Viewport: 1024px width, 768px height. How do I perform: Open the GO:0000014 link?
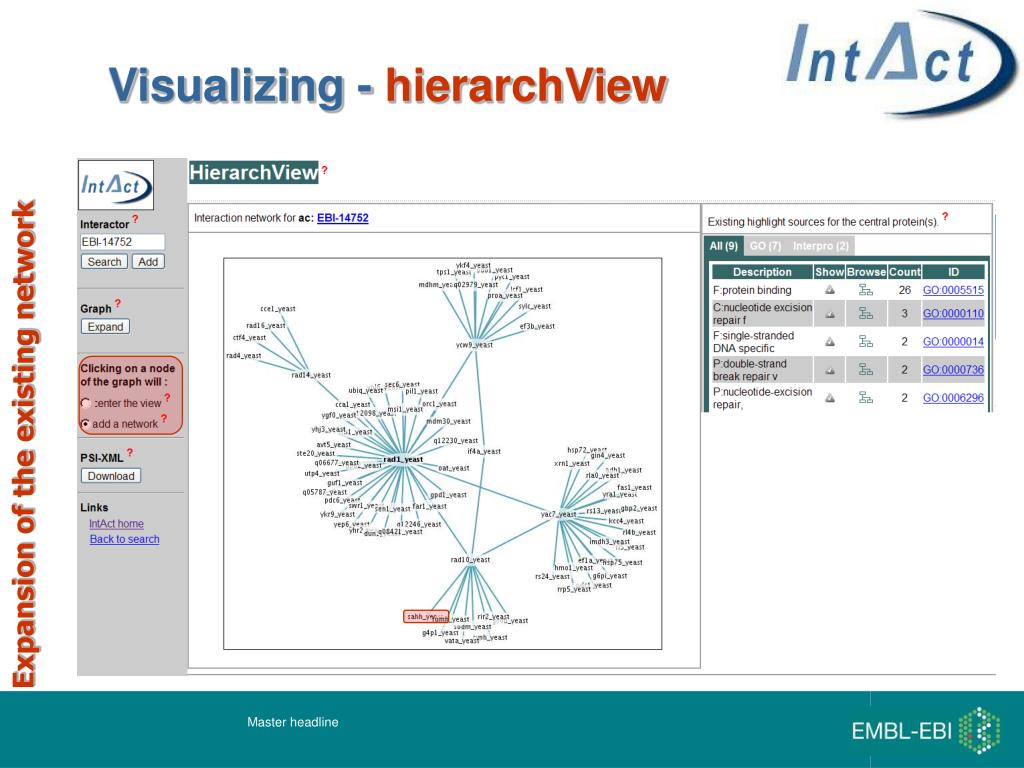(x=953, y=342)
